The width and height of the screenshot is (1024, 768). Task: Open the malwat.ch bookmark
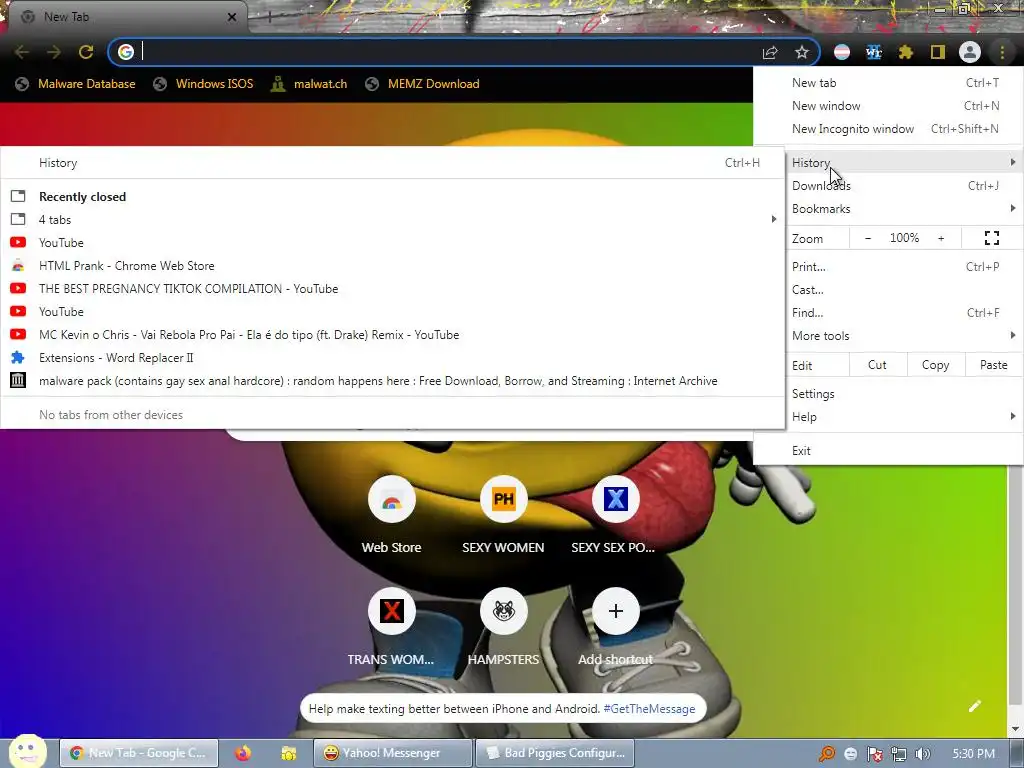[x=310, y=84]
